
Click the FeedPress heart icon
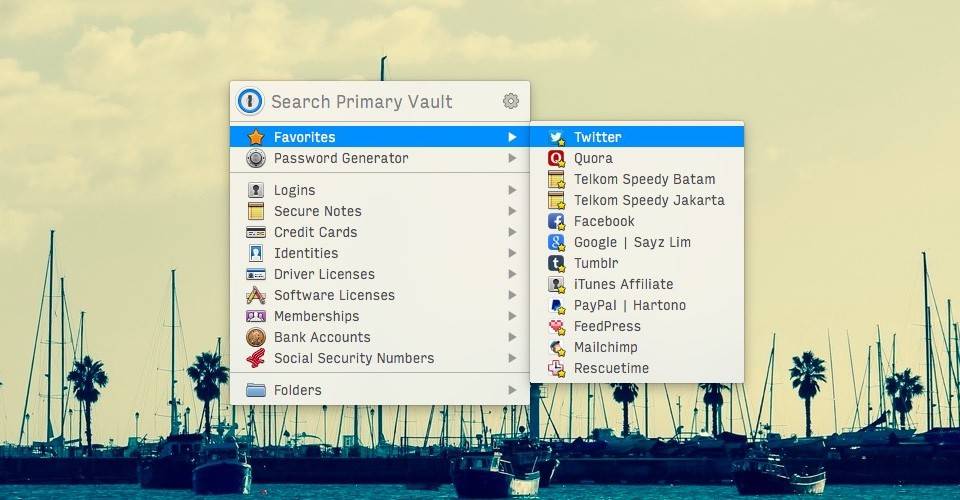pos(556,326)
